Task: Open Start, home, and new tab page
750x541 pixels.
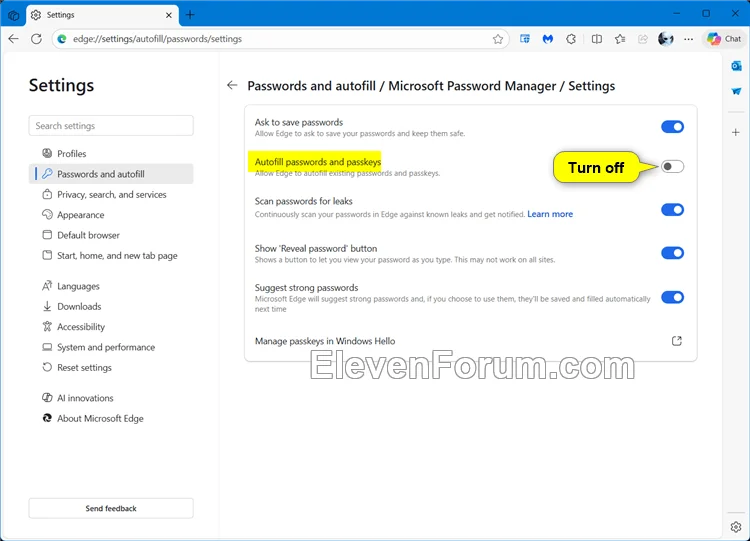Action: 111,255
